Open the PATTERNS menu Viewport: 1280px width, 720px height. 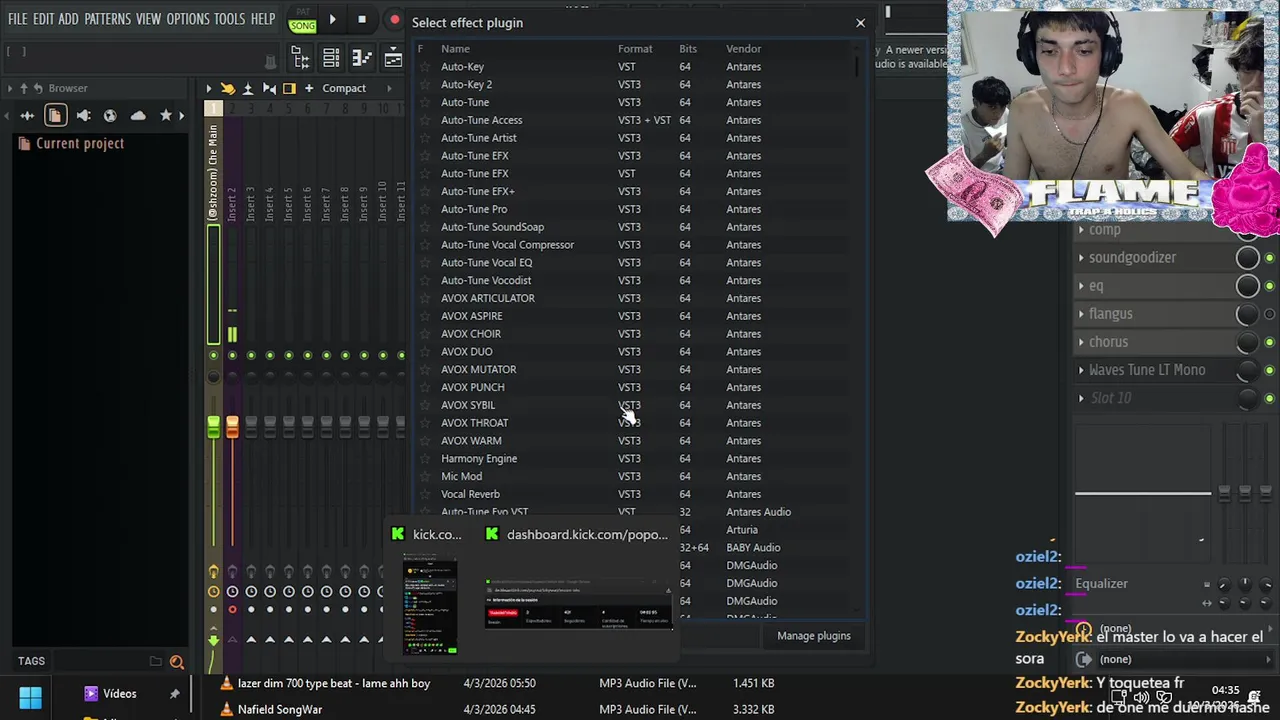[107, 19]
